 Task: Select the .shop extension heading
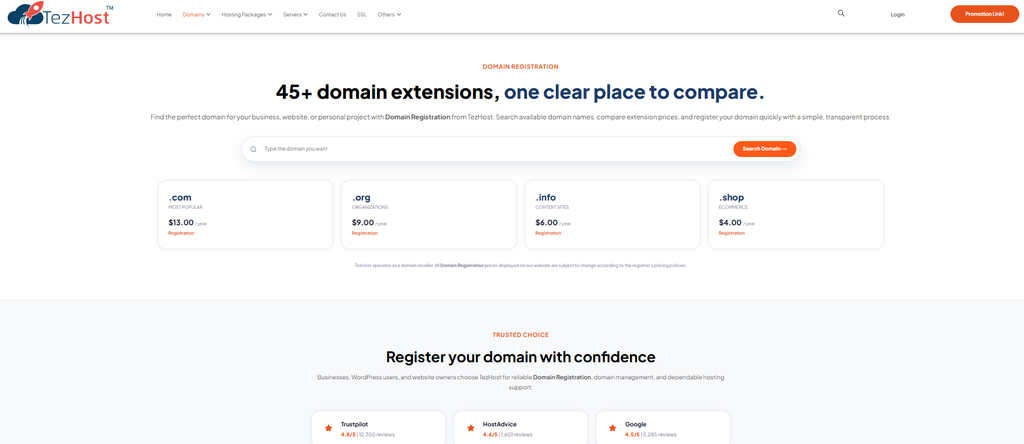point(731,197)
